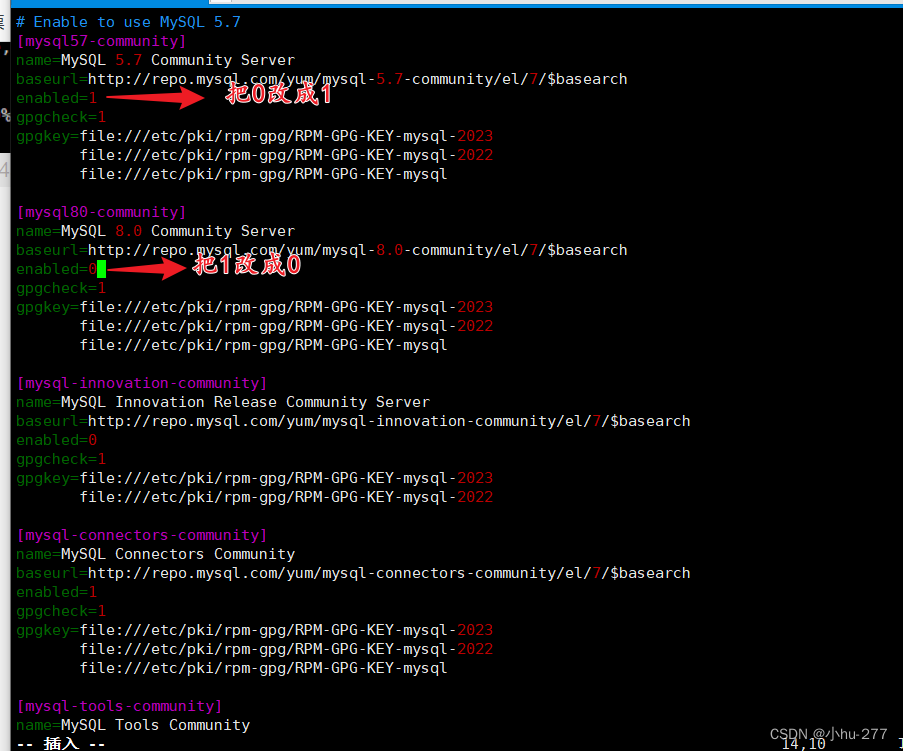Click the line 'name=MySQL 8.0 Community Server'
The height and width of the screenshot is (751, 903).
155,232
